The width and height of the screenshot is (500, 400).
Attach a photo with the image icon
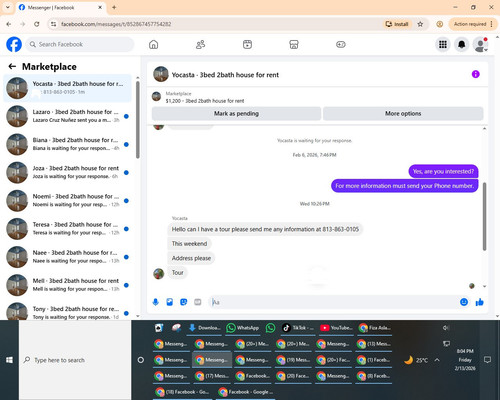click(170, 302)
